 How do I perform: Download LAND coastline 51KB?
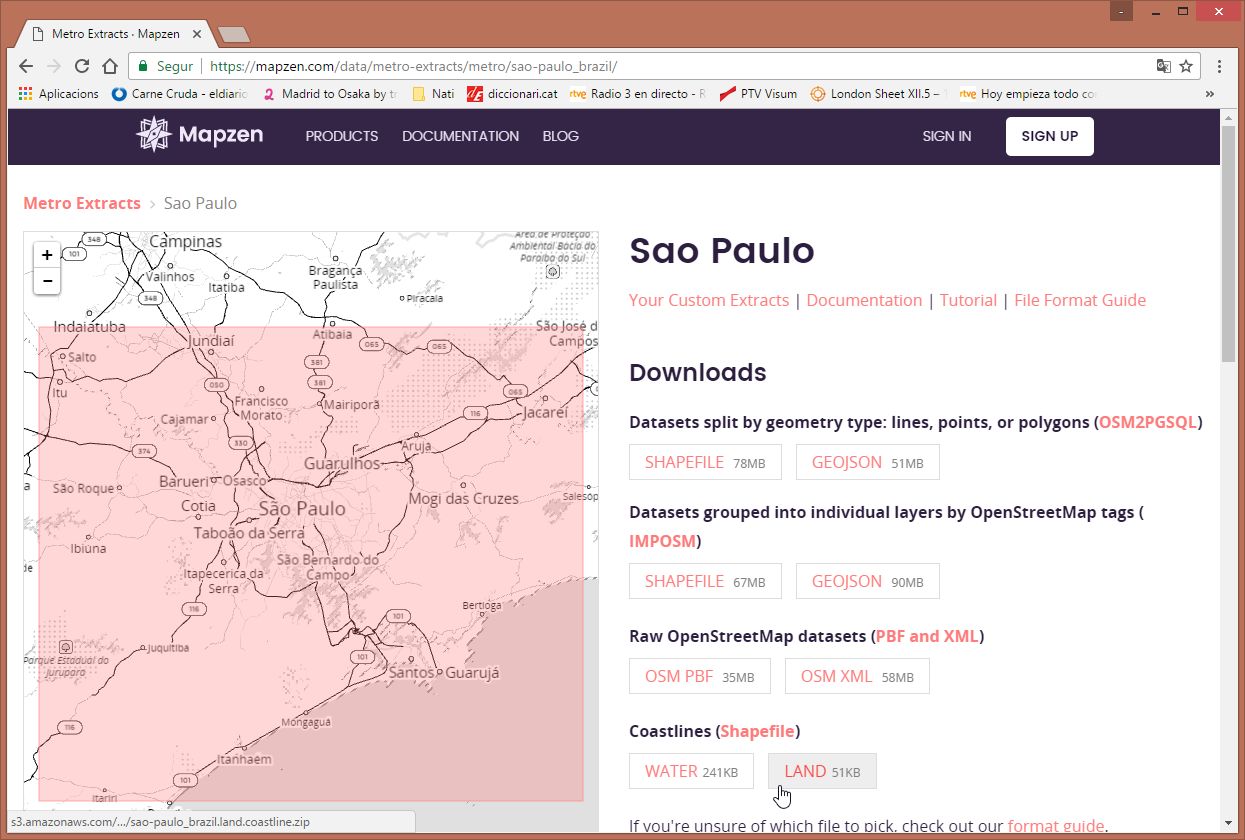(x=822, y=771)
